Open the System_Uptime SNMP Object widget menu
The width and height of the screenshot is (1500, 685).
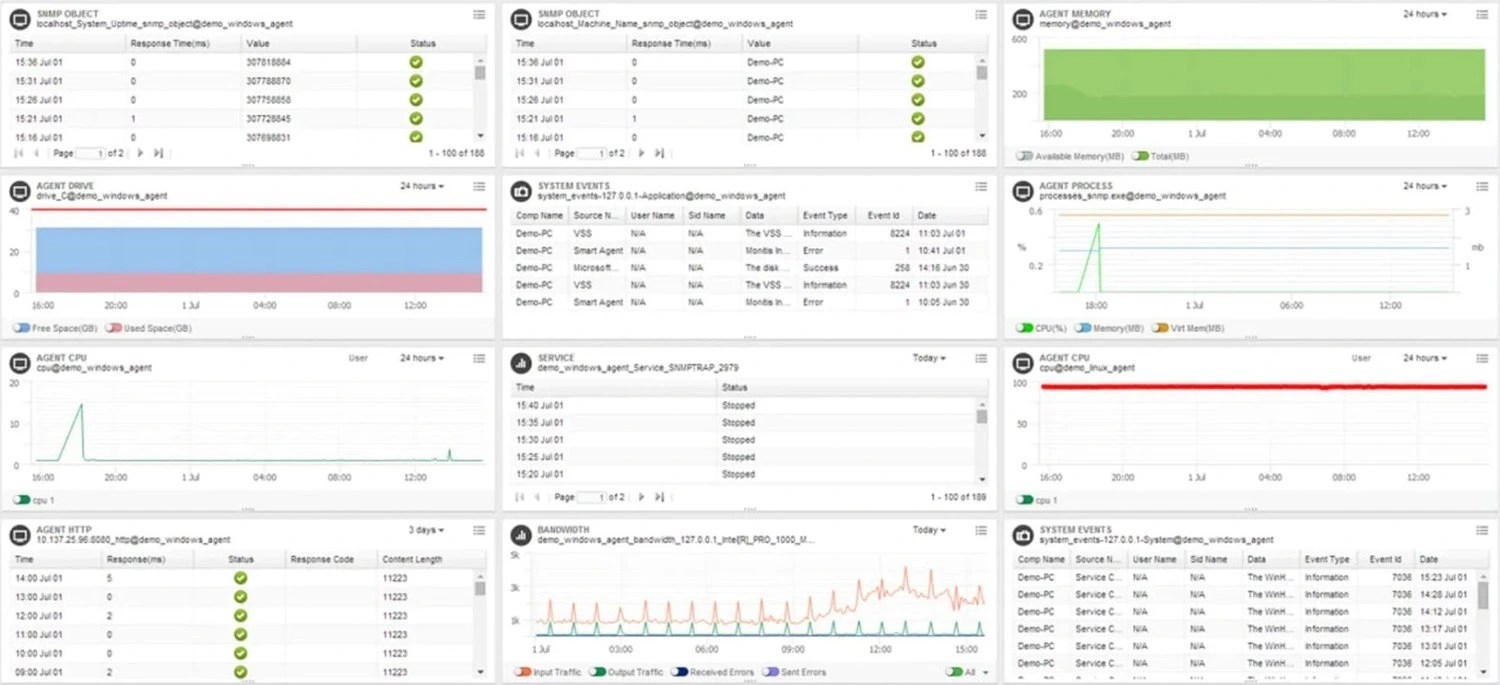pos(479,14)
